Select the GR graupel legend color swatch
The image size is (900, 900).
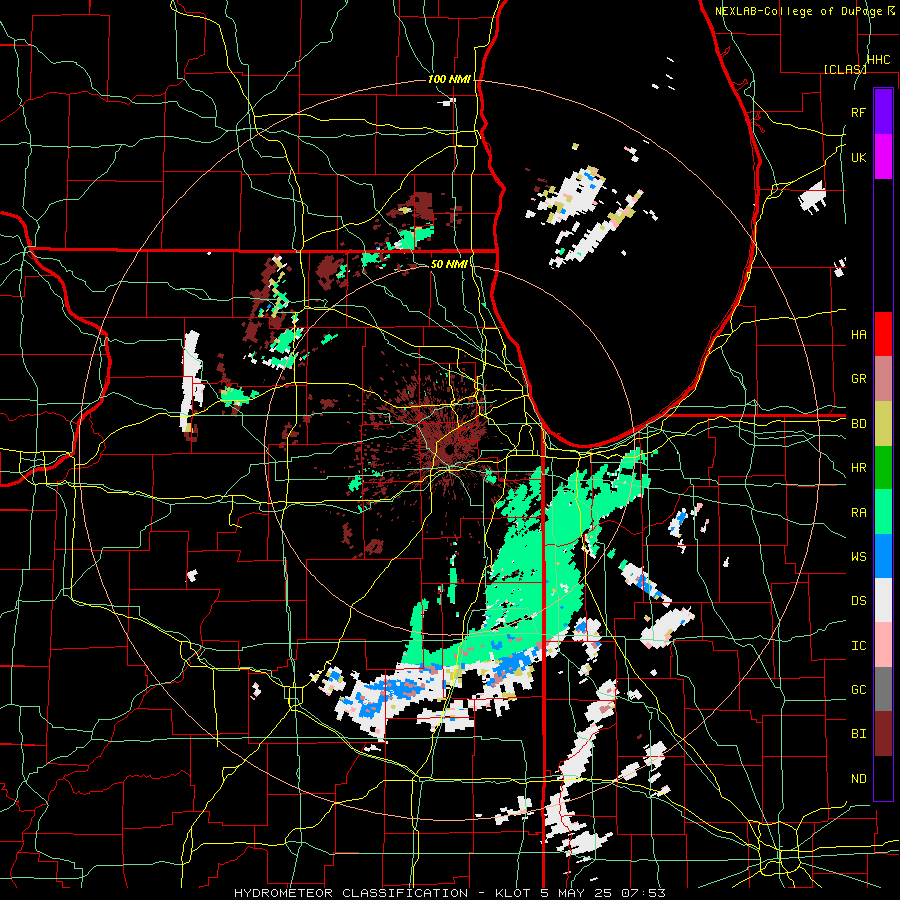point(883,378)
